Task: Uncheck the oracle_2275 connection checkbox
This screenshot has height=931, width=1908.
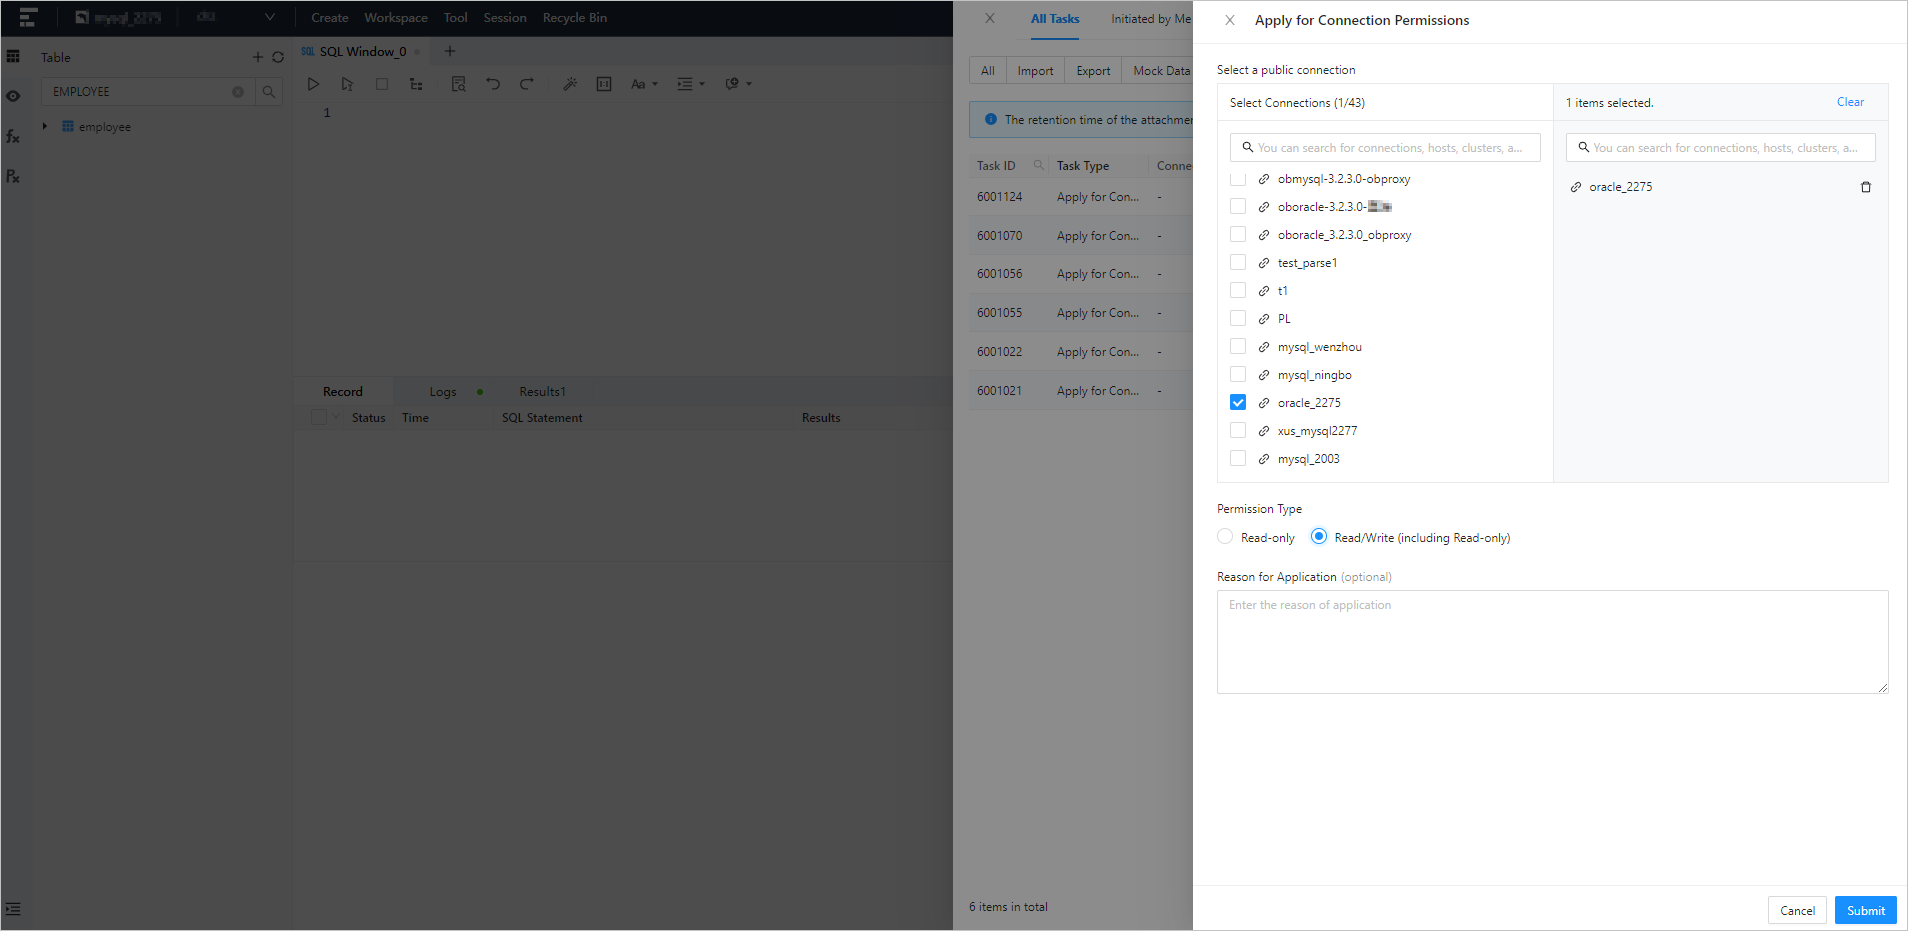Action: (1238, 402)
